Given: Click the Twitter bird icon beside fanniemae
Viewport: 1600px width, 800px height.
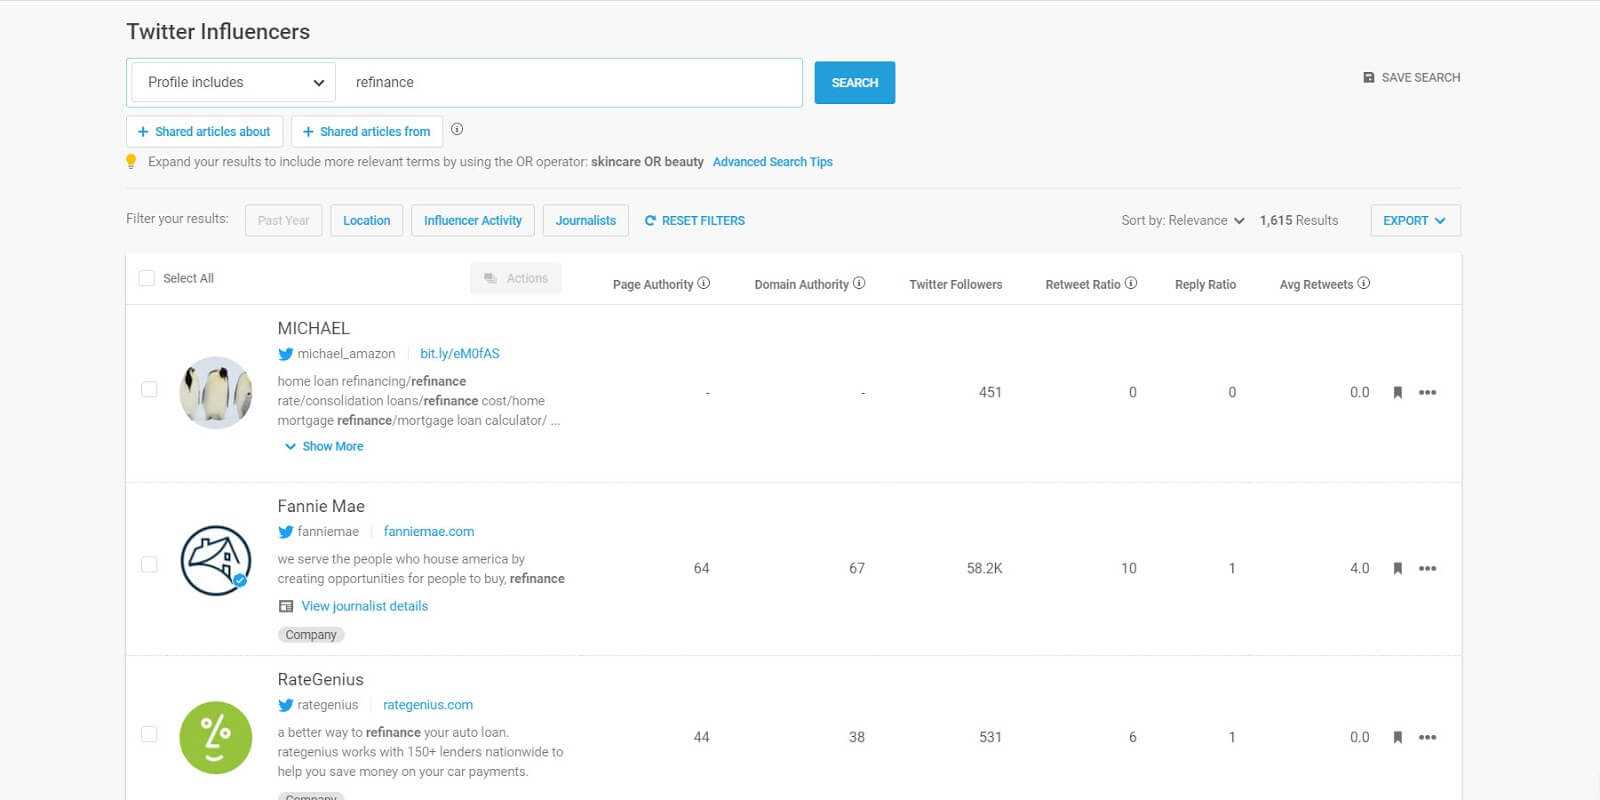Looking at the screenshot, I should (286, 532).
